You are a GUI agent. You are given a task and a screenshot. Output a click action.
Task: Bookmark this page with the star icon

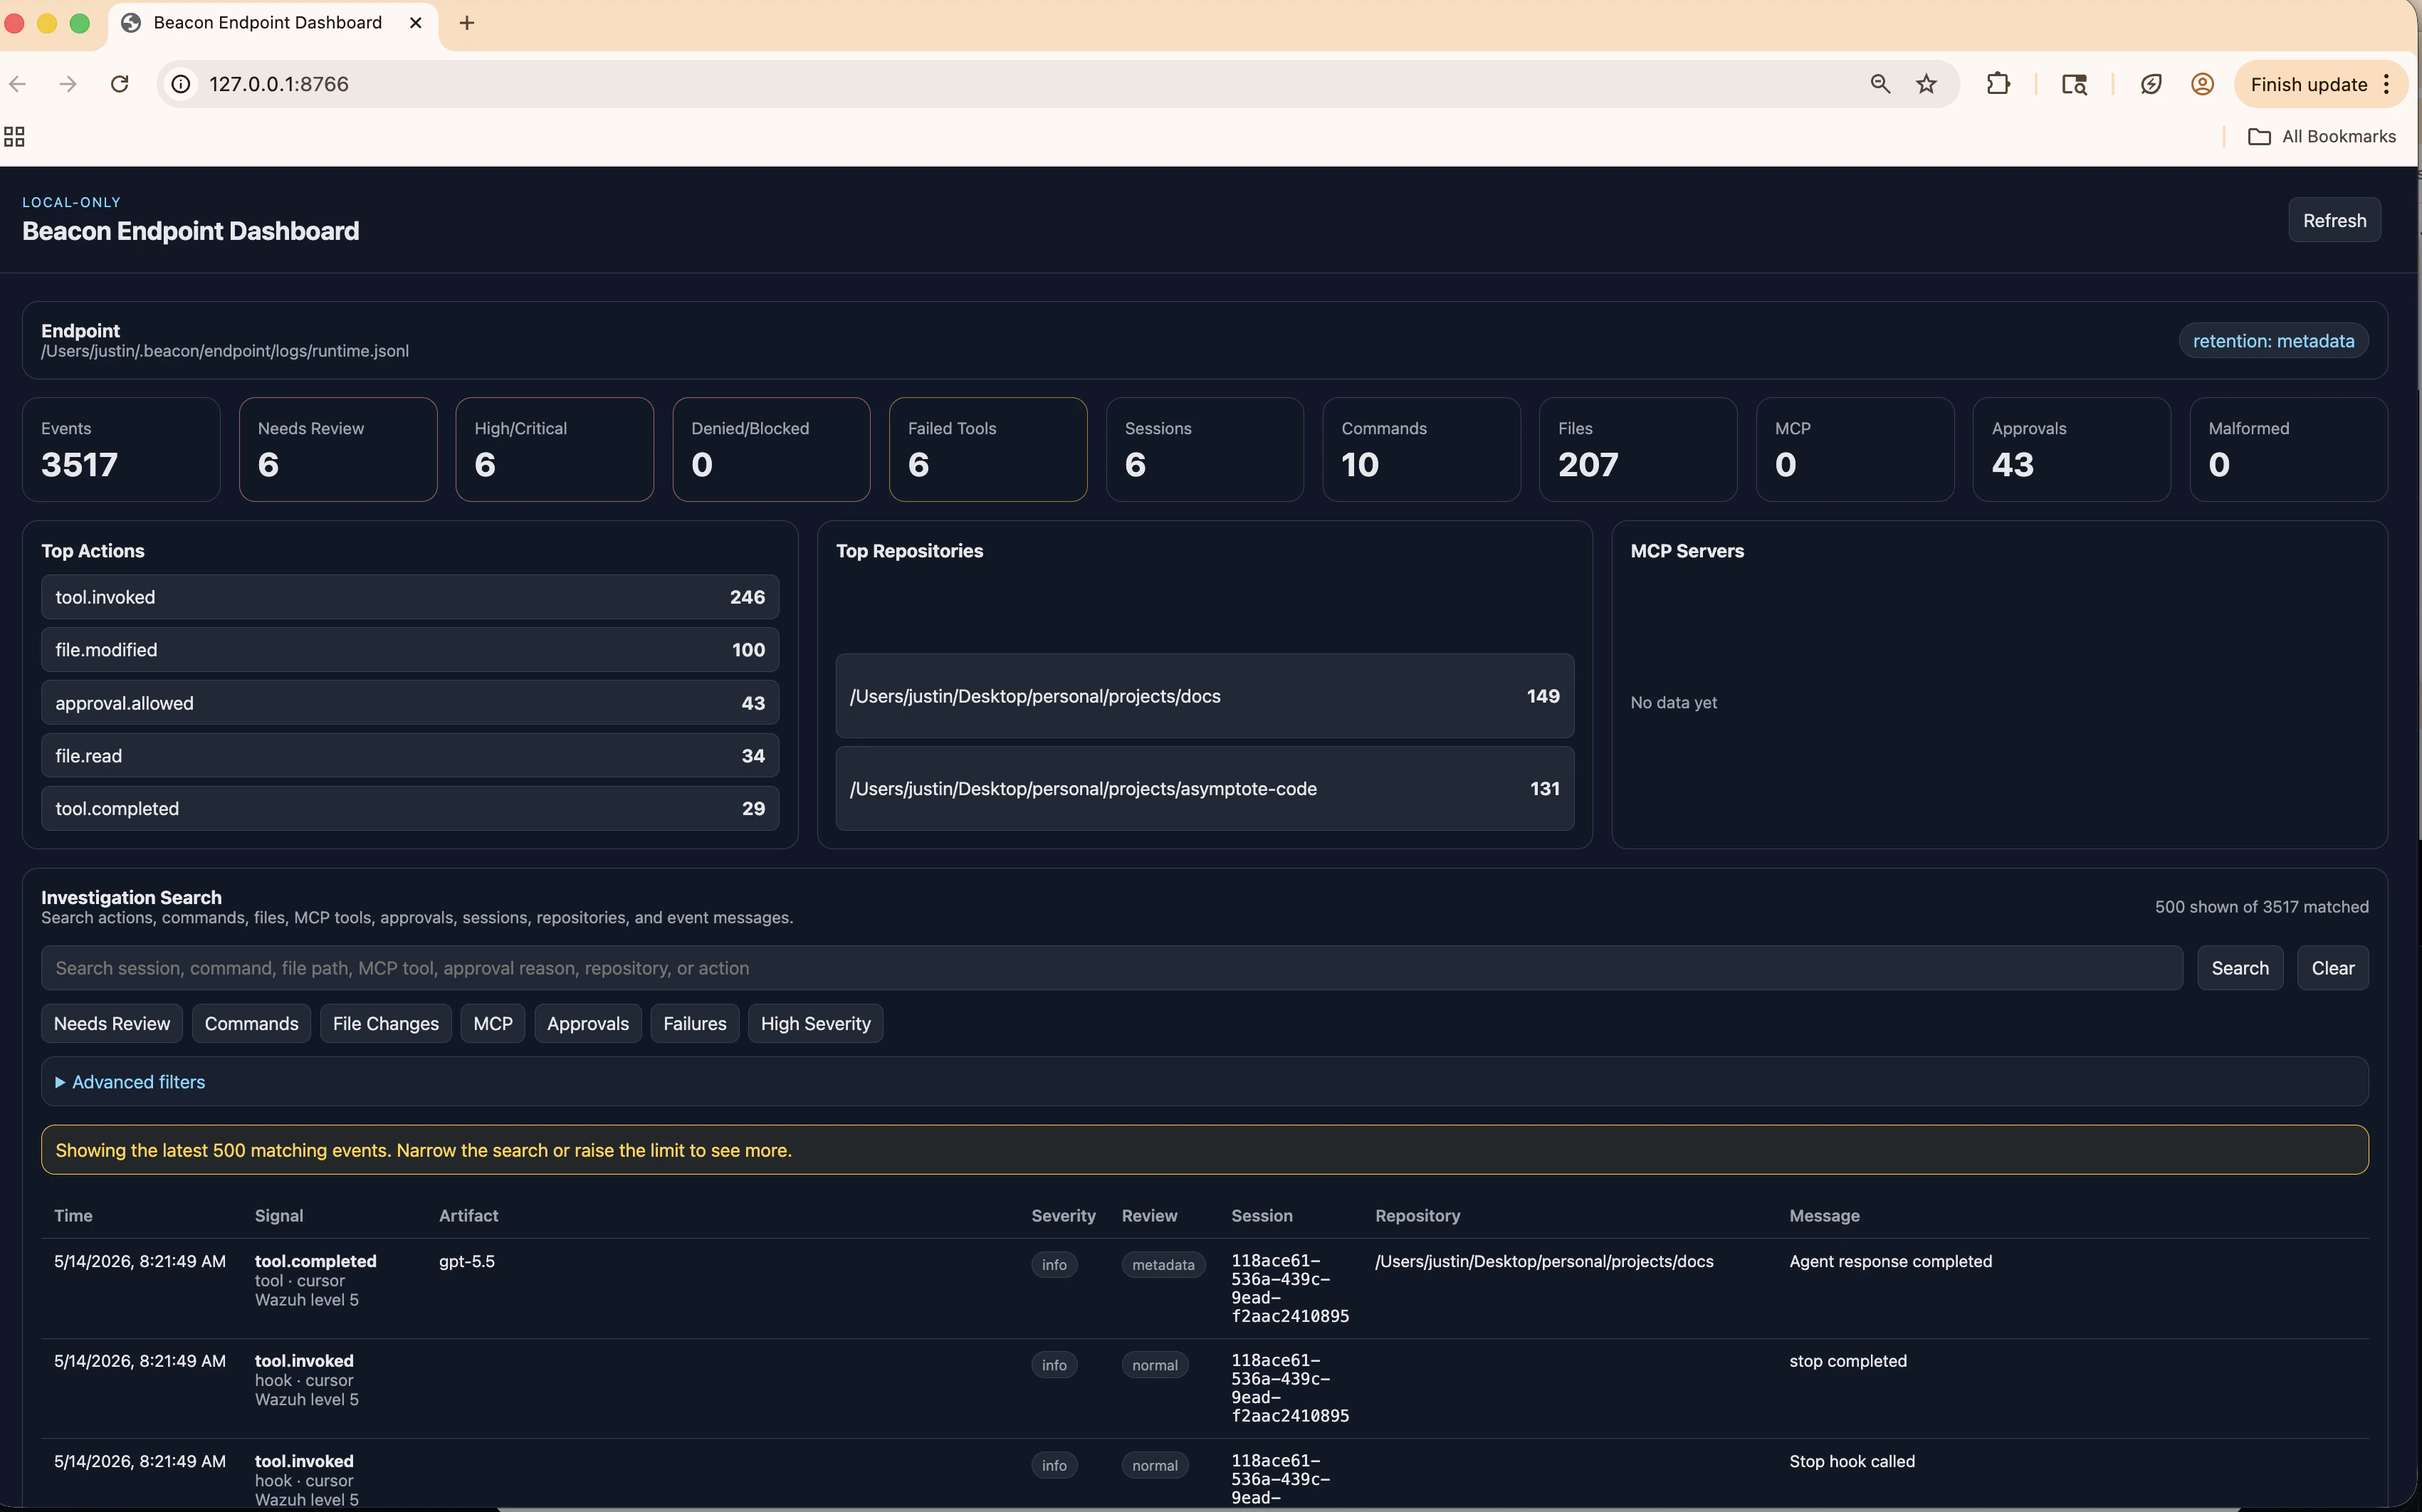click(x=1926, y=84)
